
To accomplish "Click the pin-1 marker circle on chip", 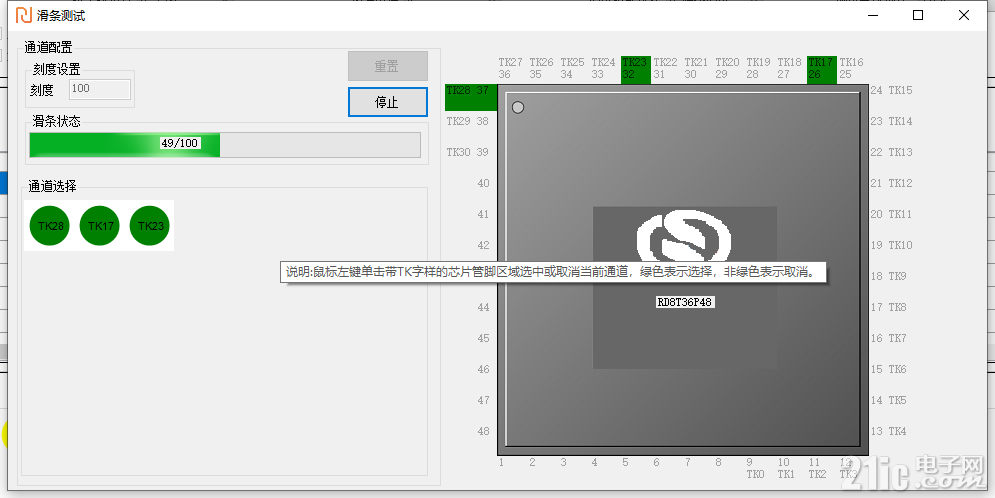I will (518, 107).
